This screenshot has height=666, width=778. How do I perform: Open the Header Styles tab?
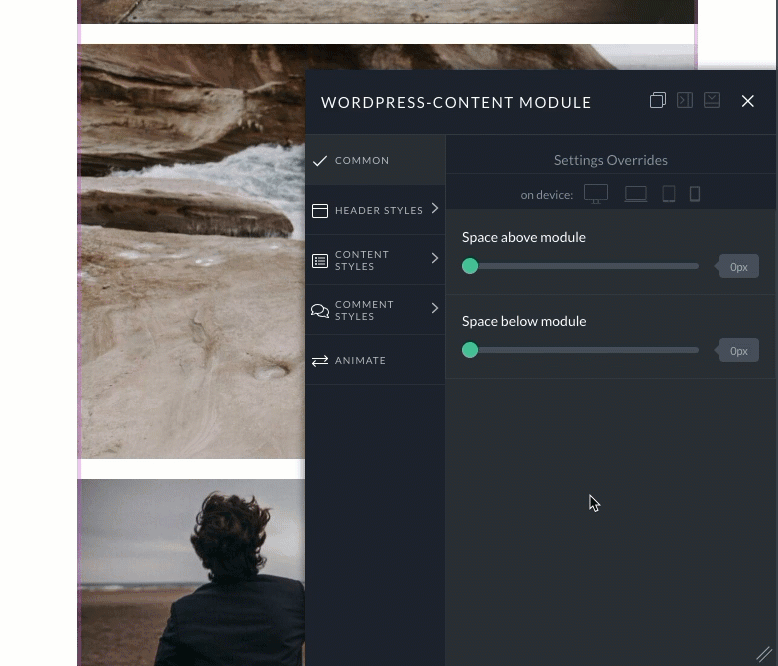point(375,210)
